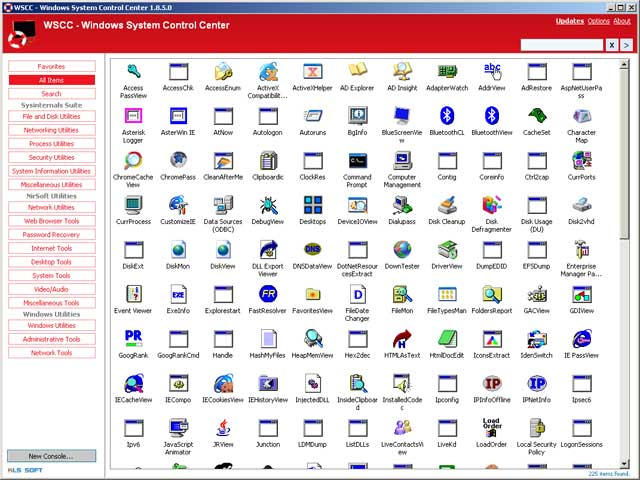Image resolution: width=640 pixels, height=480 pixels.
Task: Launch Event Viewer icon
Action: [x=133, y=294]
